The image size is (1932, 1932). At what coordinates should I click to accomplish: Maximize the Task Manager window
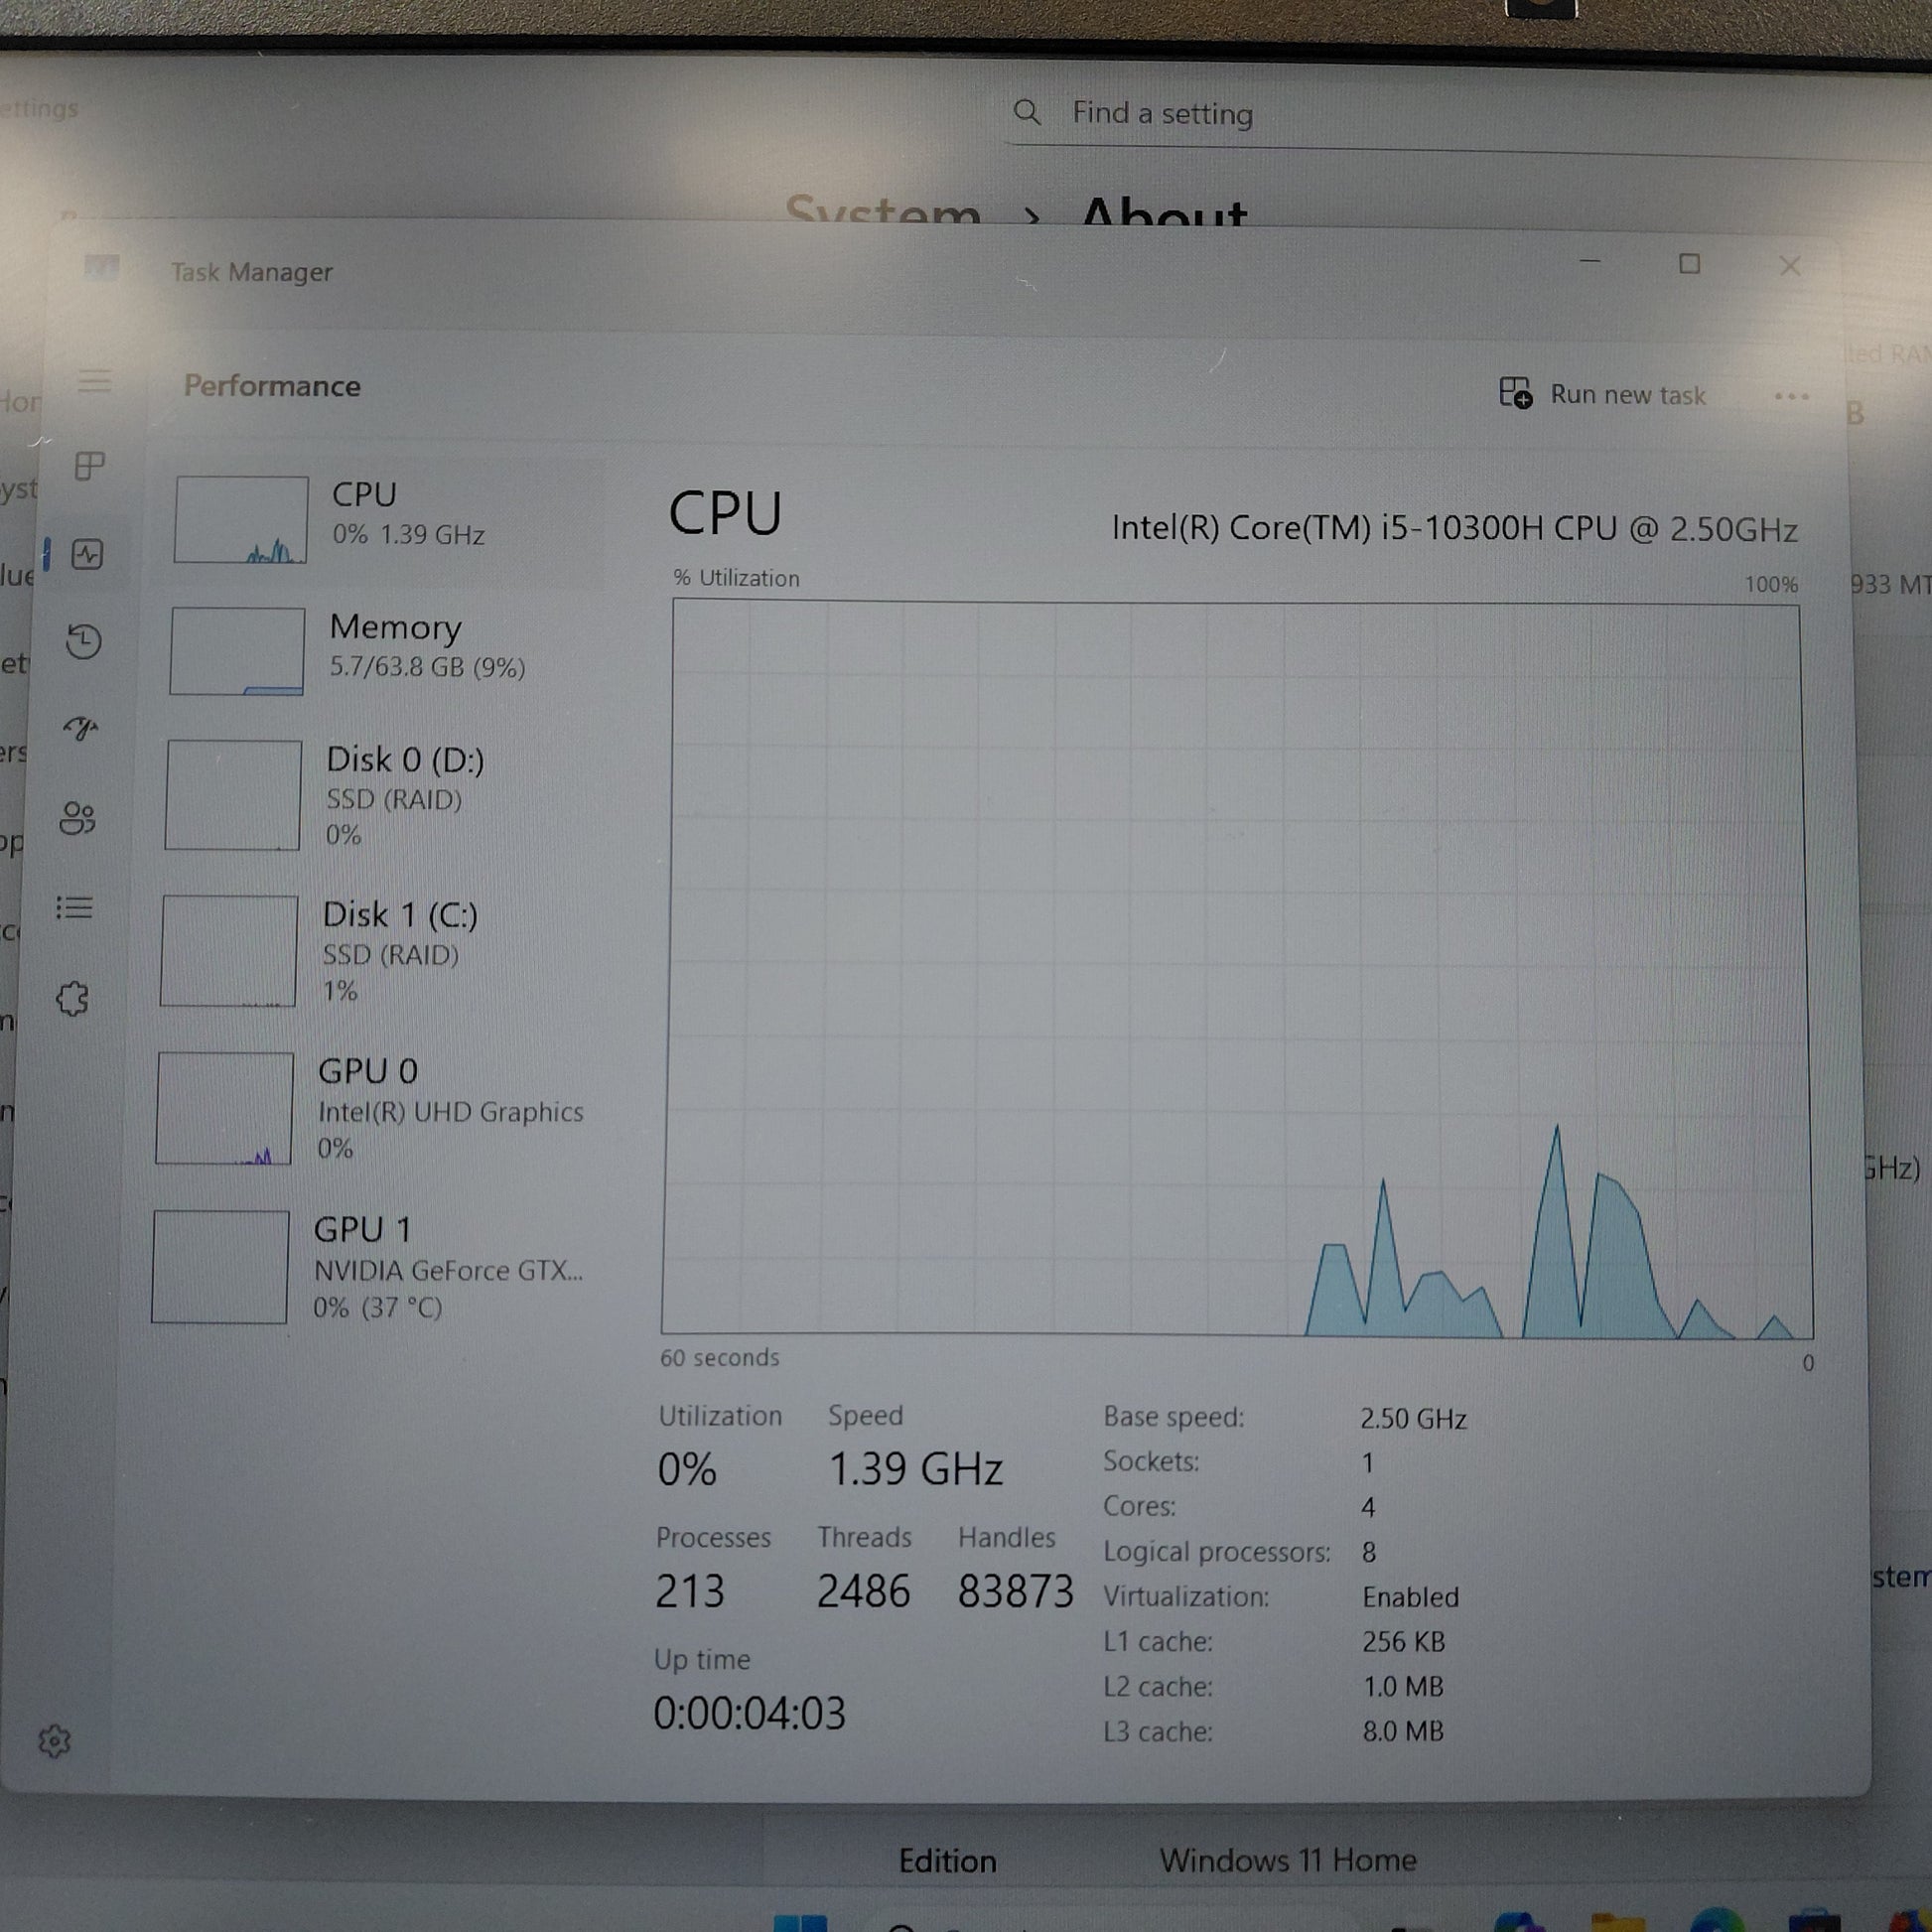[1690, 264]
